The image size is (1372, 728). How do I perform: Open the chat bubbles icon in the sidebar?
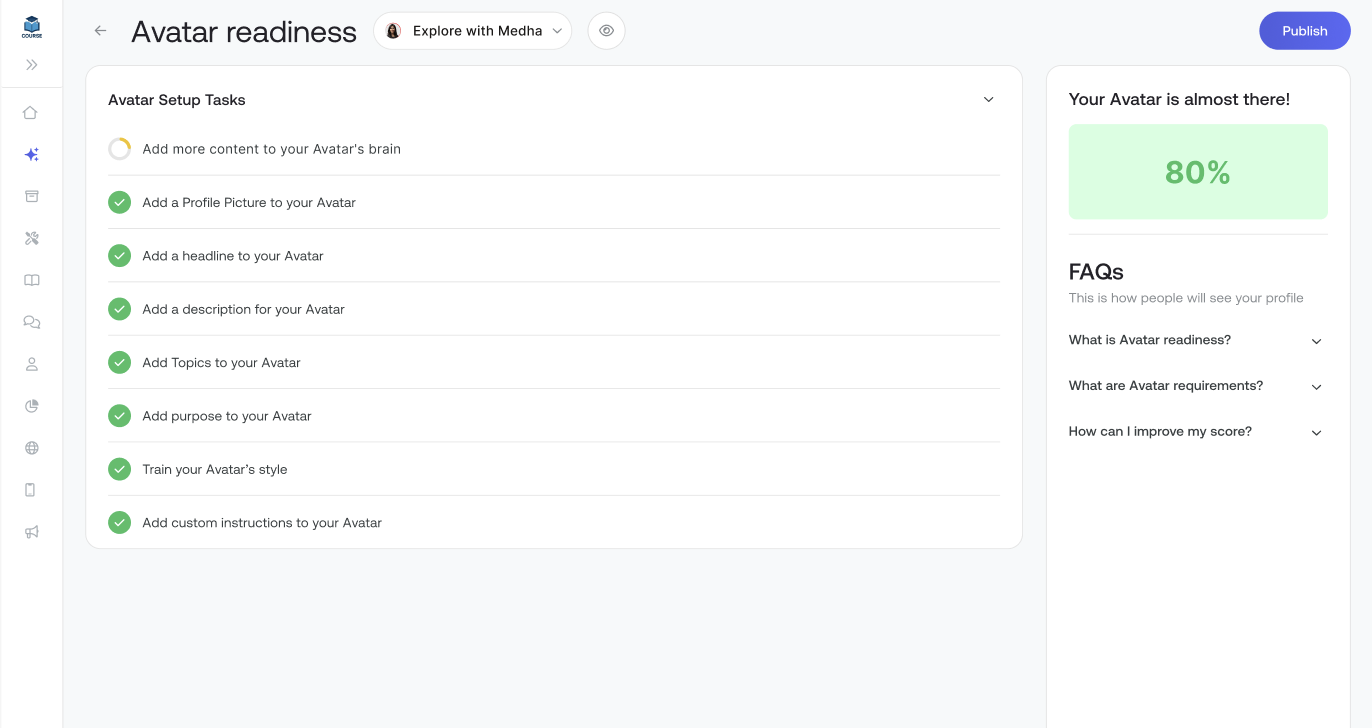pyautogui.click(x=31, y=322)
